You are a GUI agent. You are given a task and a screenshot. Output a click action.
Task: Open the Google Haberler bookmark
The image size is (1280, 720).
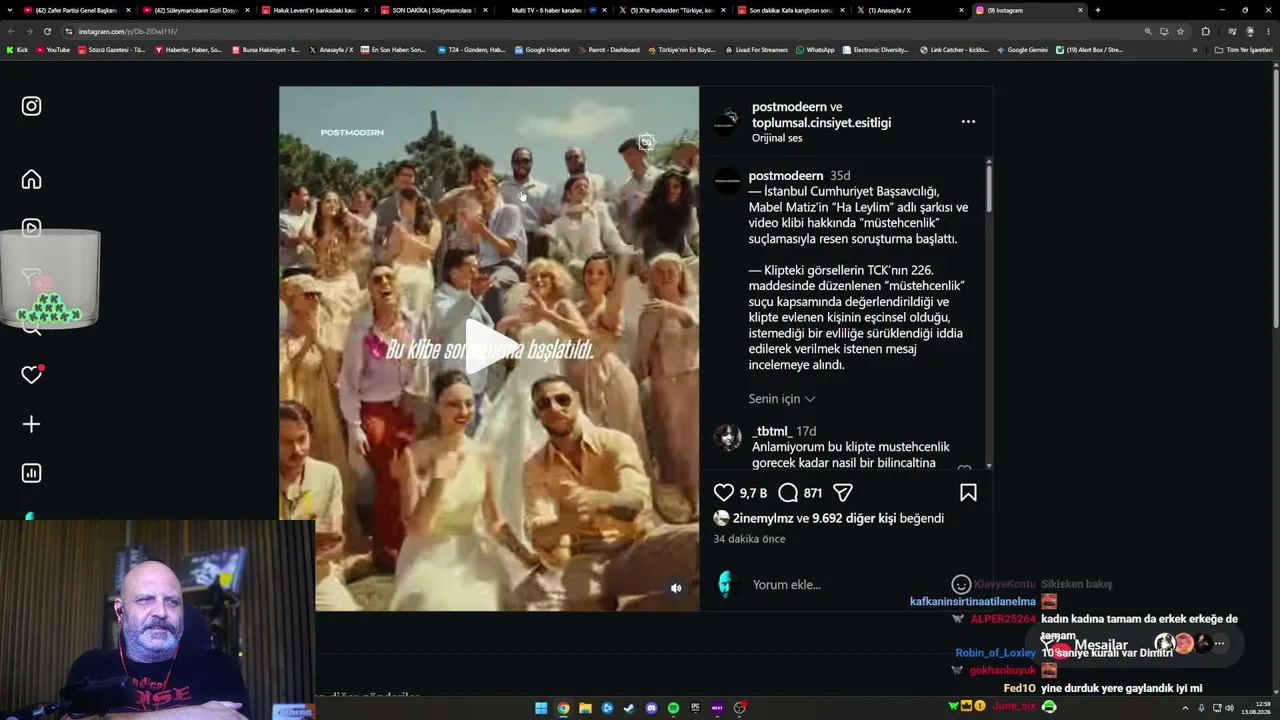click(542, 50)
